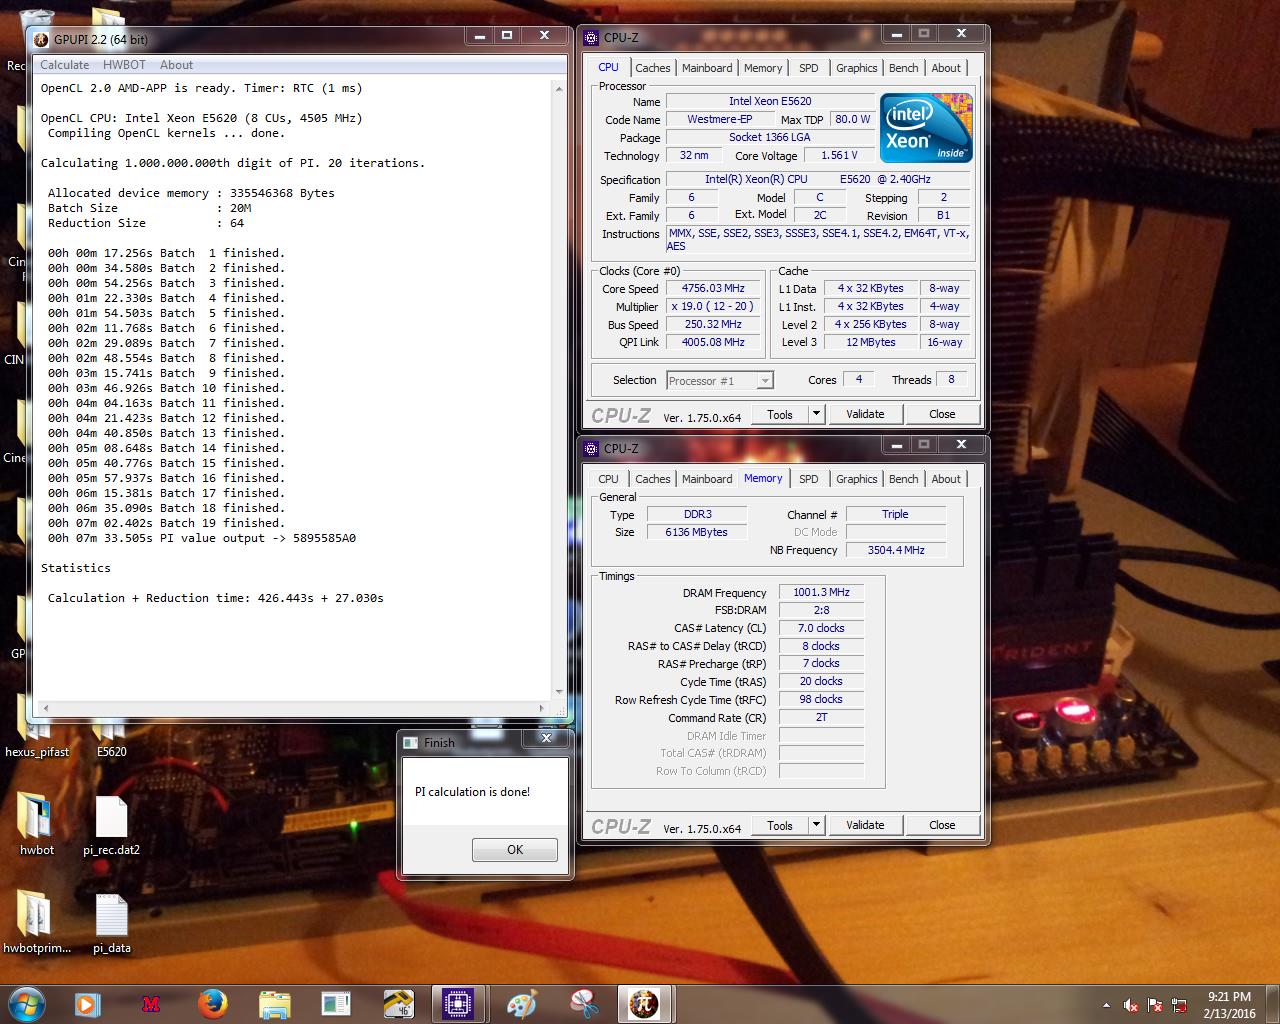Open E5620 desktop folder
Viewport: 1280px width, 1024px height.
click(x=111, y=728)
